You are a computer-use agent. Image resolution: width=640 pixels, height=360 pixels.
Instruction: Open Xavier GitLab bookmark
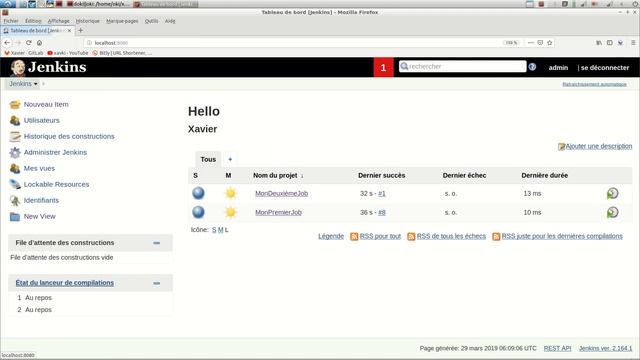24,53
